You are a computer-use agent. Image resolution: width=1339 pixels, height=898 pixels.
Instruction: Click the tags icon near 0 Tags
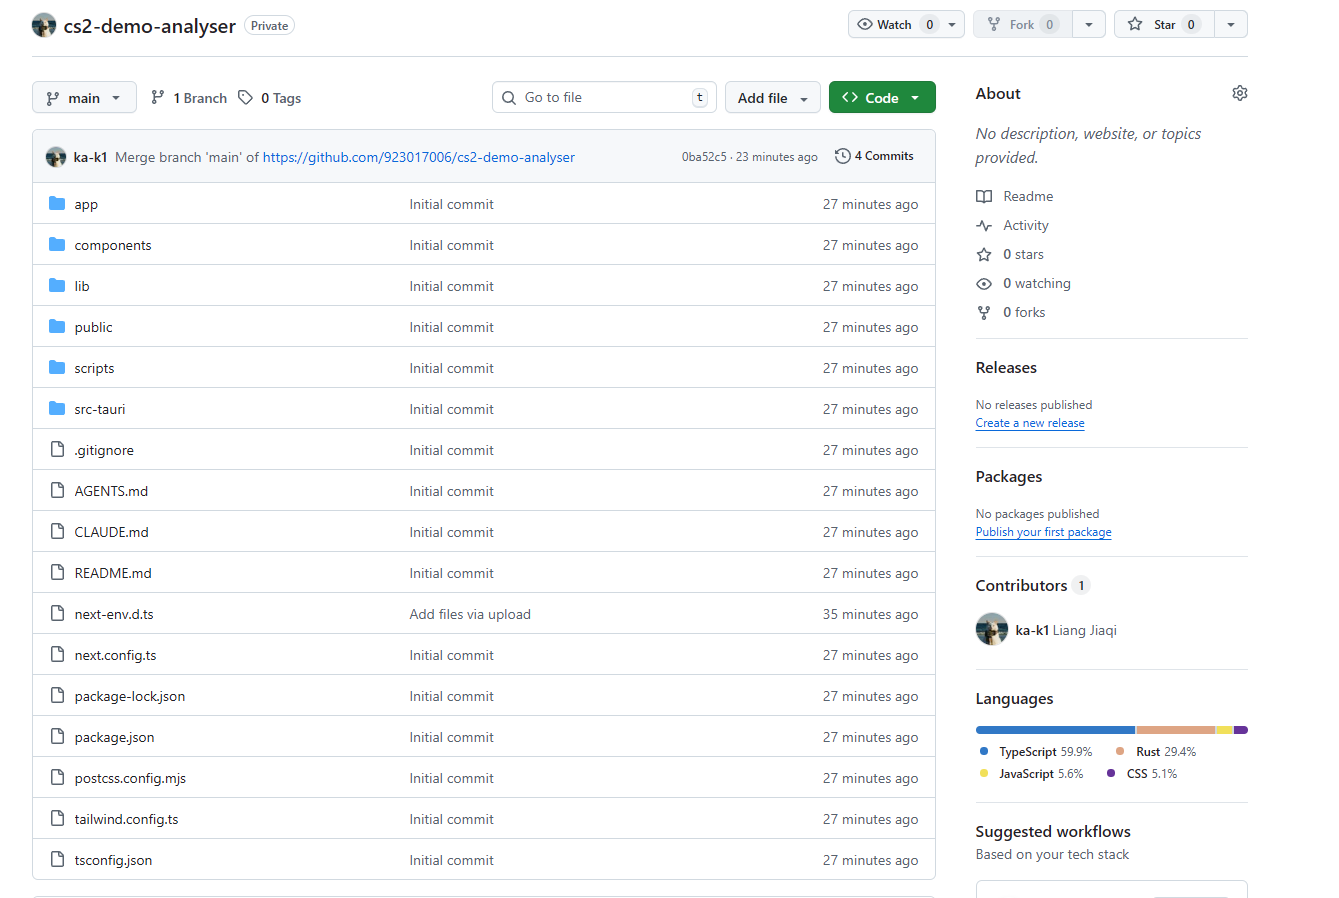pyautogui.click(x=245, y=98)
